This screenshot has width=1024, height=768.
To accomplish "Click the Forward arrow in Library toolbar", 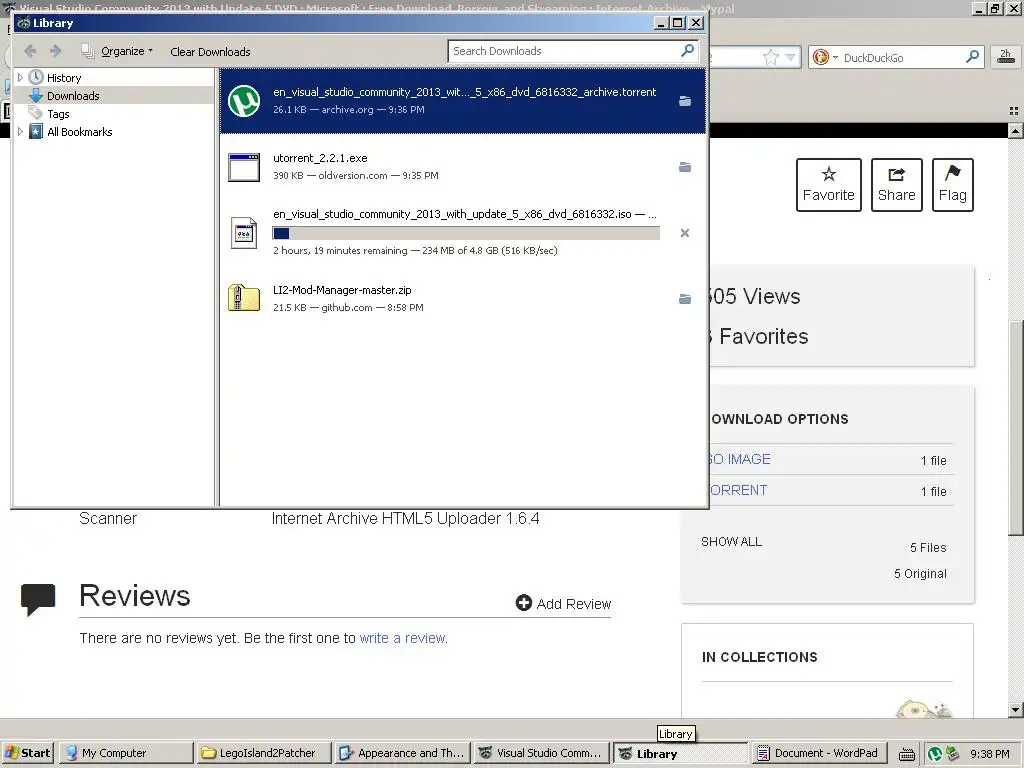I will click(56, 51).
